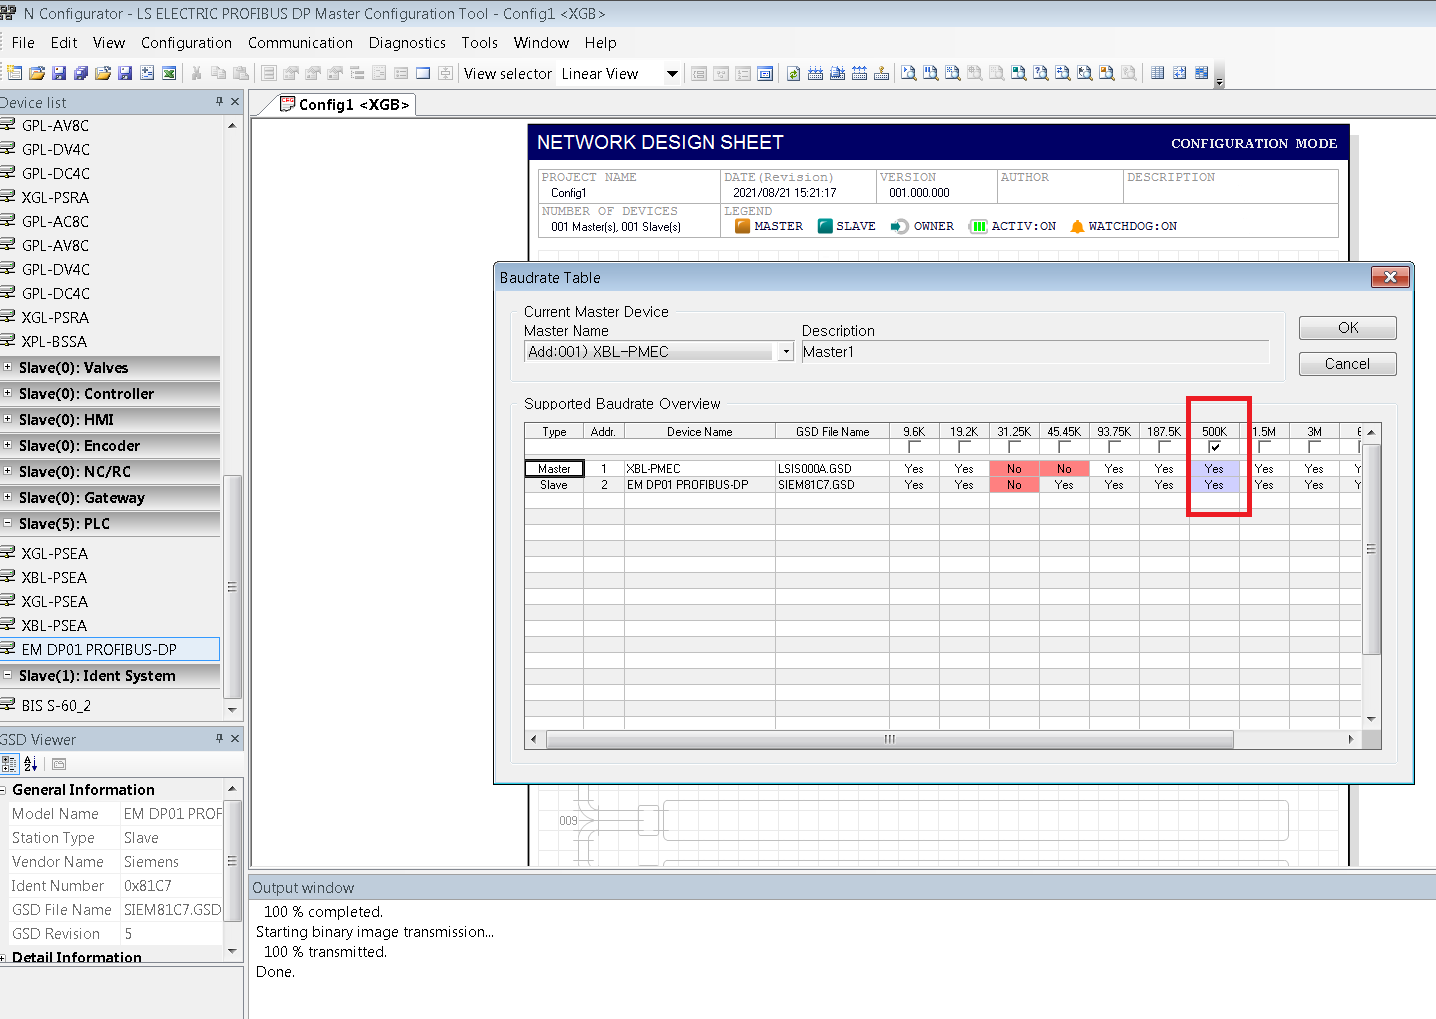The width and height of the screenshot is (1436, 1019).
Task: Click the new configuration toolbar icon
Action: [x=15, y=73]
